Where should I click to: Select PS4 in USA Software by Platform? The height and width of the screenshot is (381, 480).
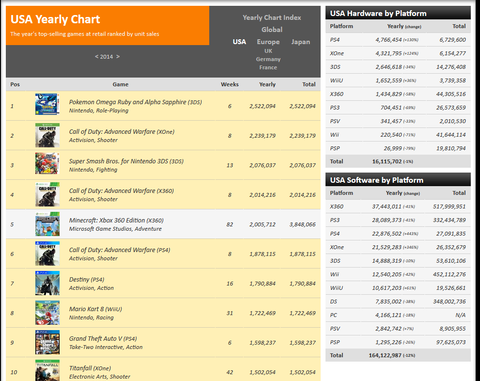click(x=335, y=234)
